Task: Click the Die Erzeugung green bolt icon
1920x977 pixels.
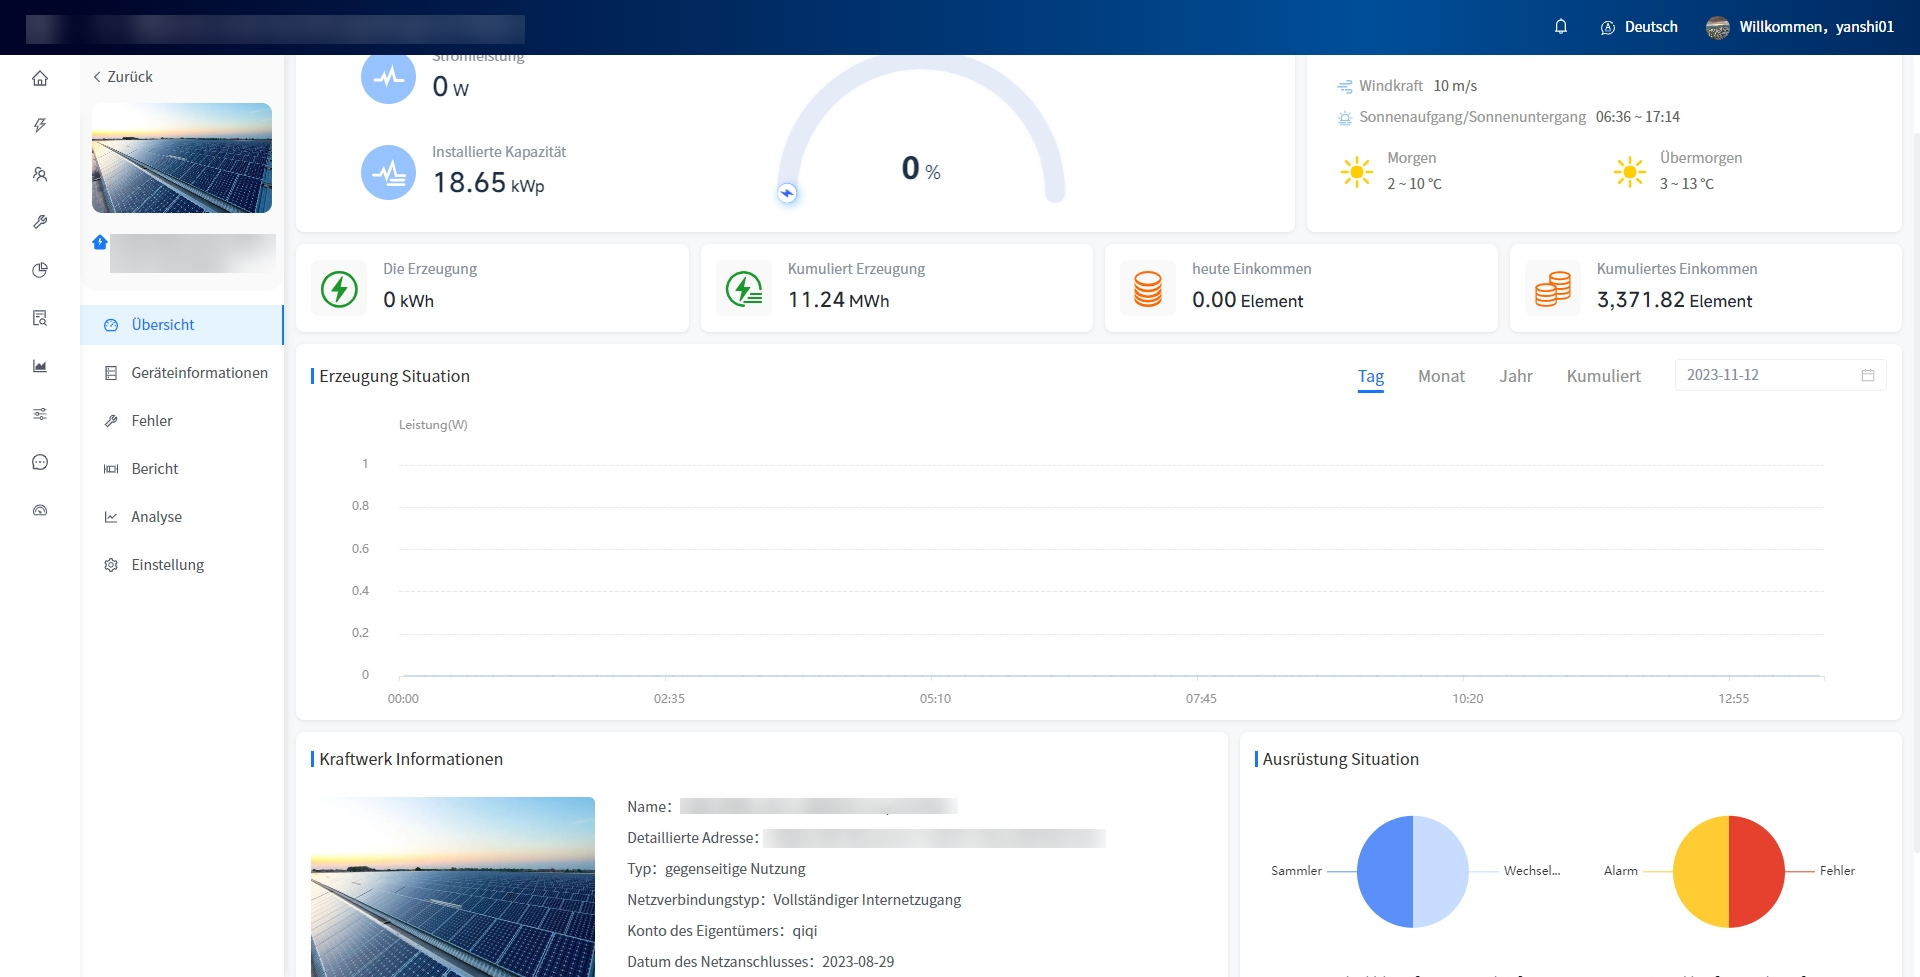Action: click(x=339, y=289)
